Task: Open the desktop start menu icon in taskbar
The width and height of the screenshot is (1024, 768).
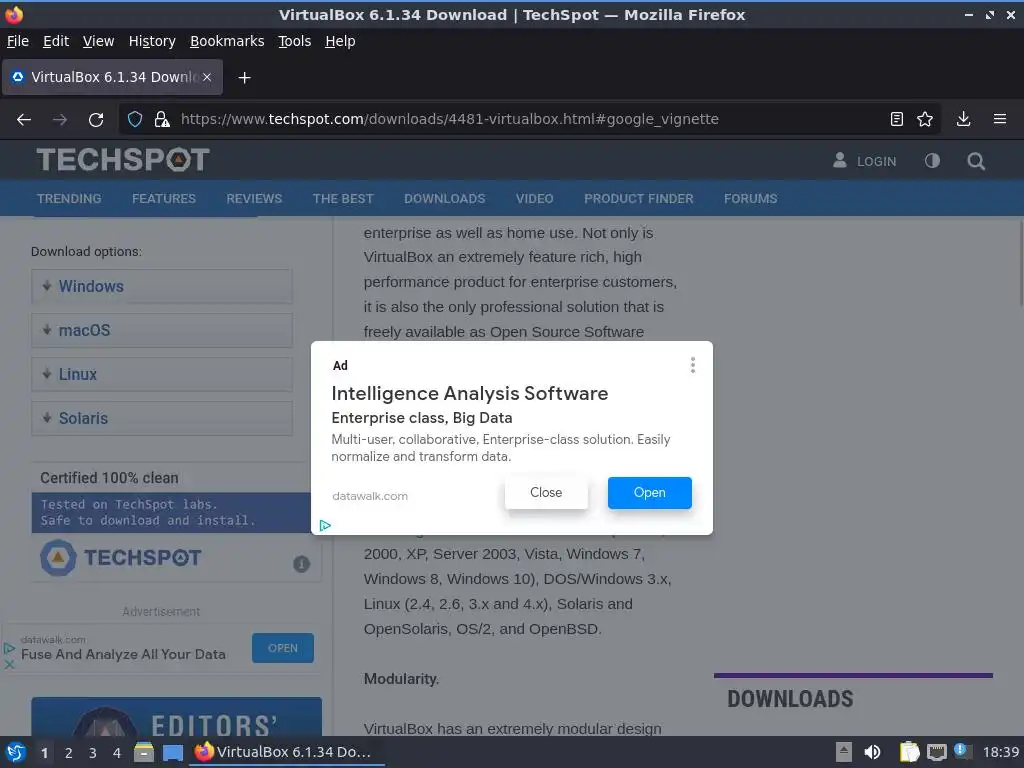Action: coord(16,752)
